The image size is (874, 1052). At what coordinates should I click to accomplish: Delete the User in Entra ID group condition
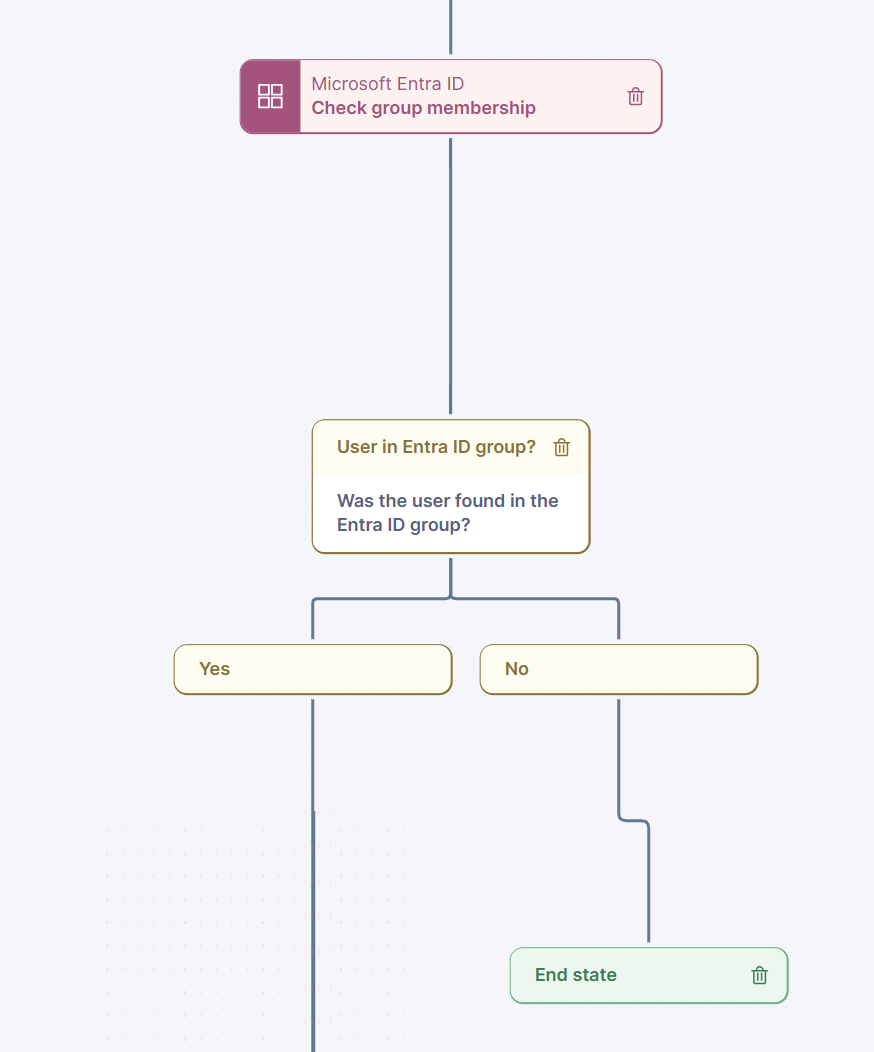[x=562, y=447]
